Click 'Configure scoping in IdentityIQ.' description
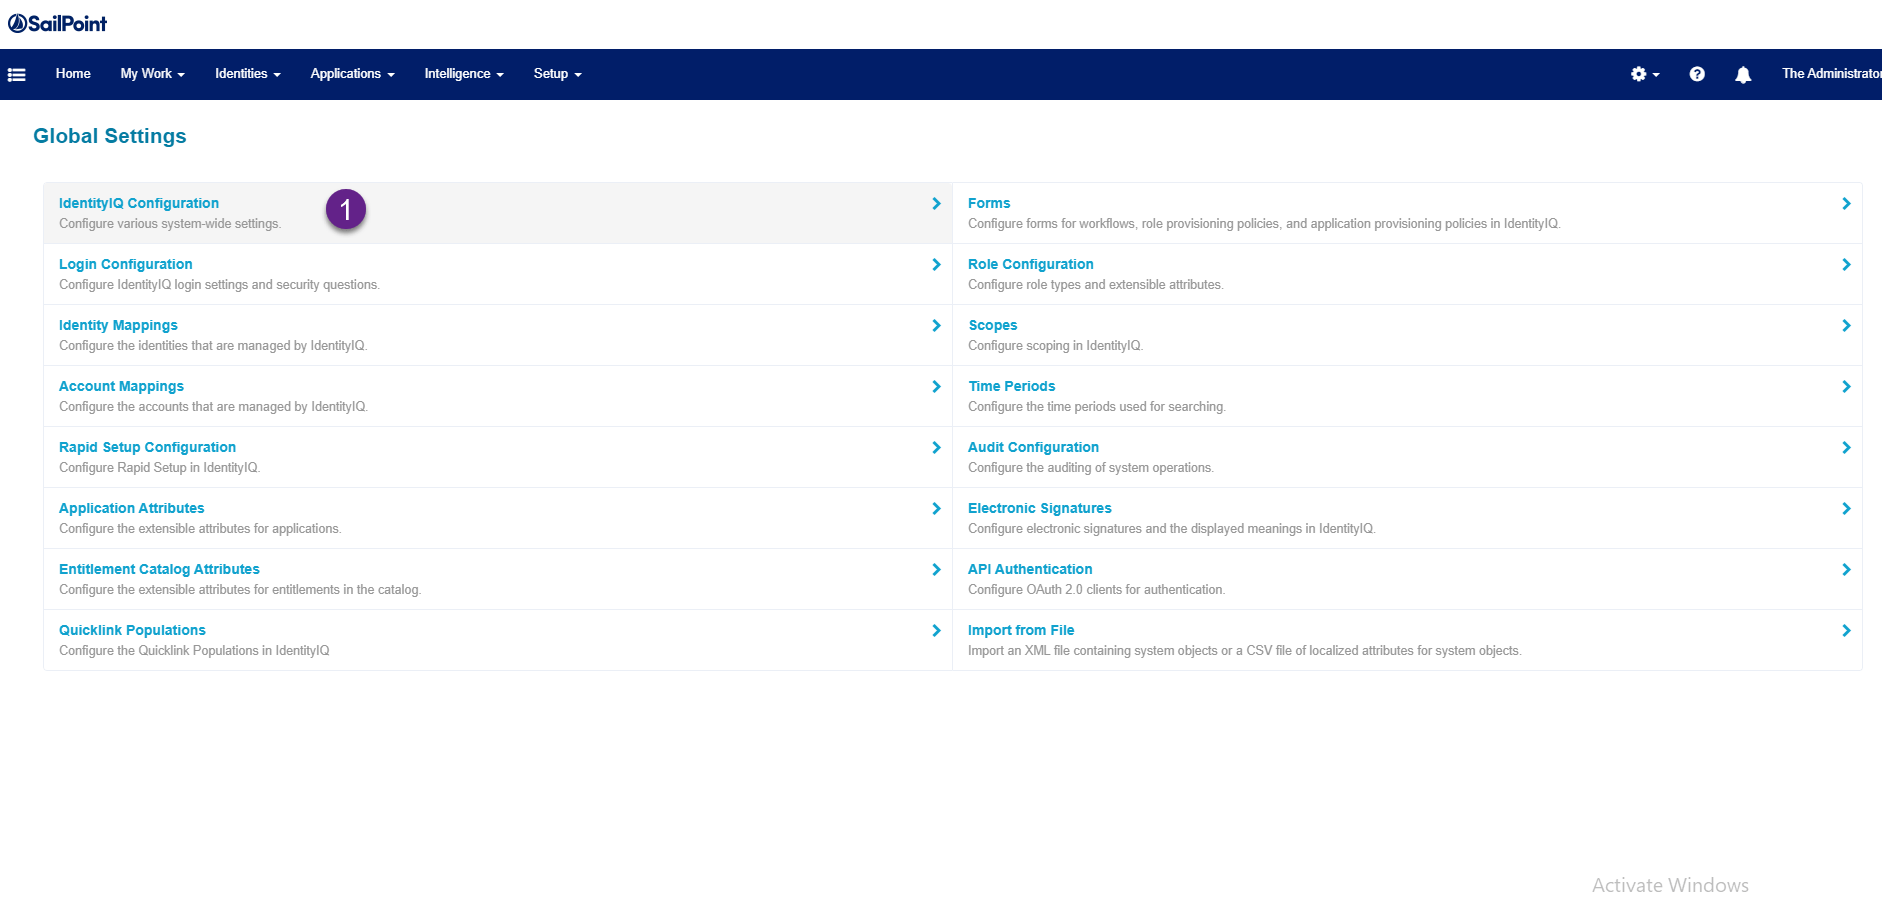The image size is (1882, 901). click(1055, 346)
